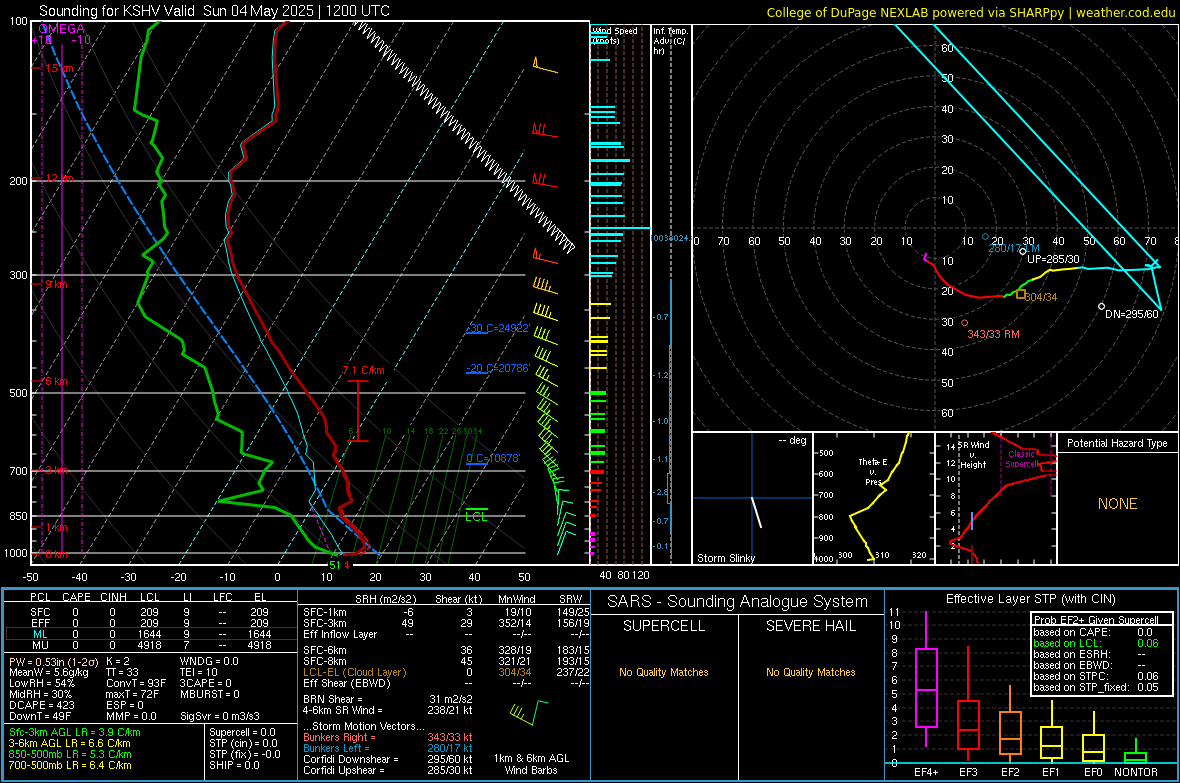
Task: Select the 7.1 C/km lapse rate label
Action: tap(363, 370)
